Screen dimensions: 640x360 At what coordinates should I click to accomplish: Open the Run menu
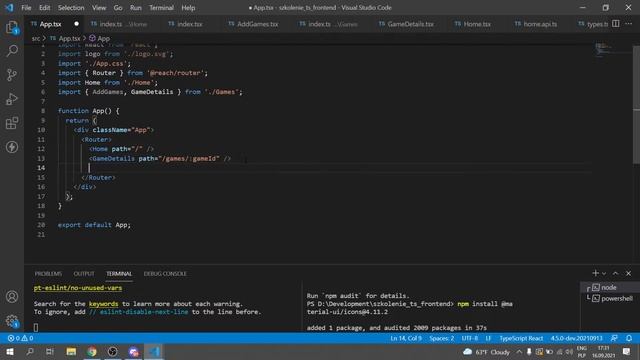coord(136,8)
